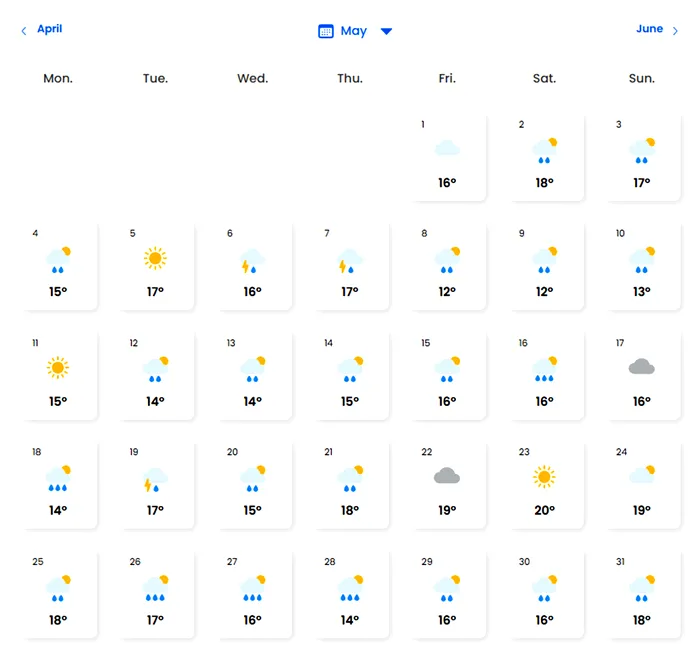Click the gray cloud icon on May 17
Screen dimensions: 700x650
tap(641, 368)
